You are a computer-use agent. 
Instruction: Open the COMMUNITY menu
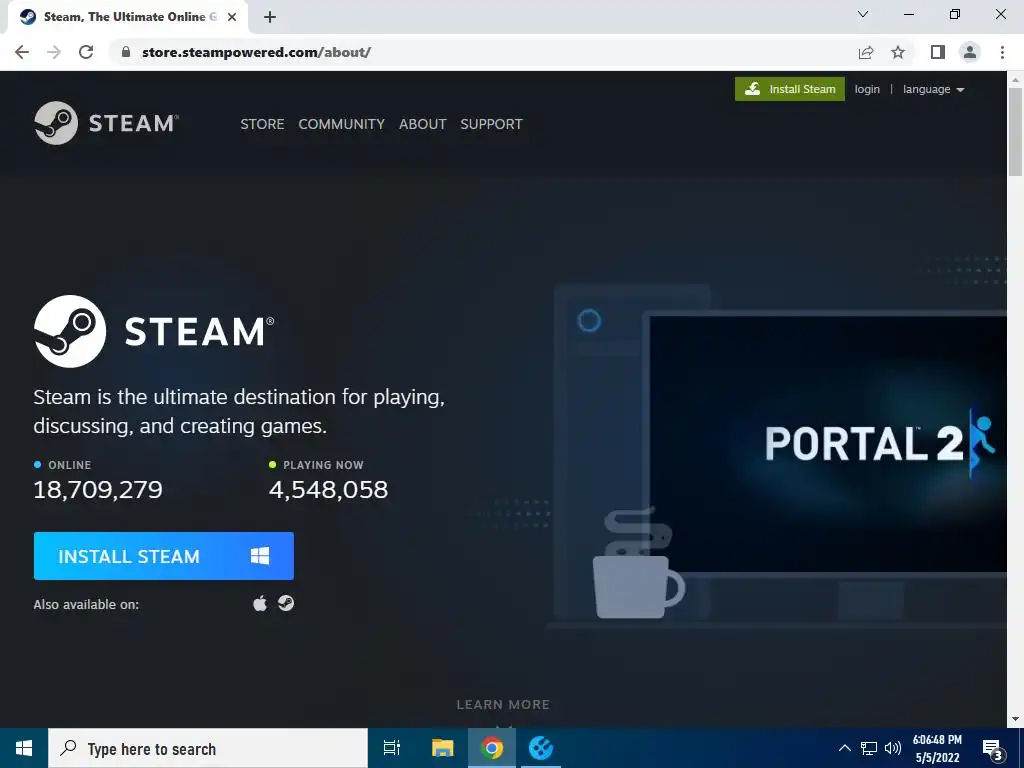(x=342, y=124)
